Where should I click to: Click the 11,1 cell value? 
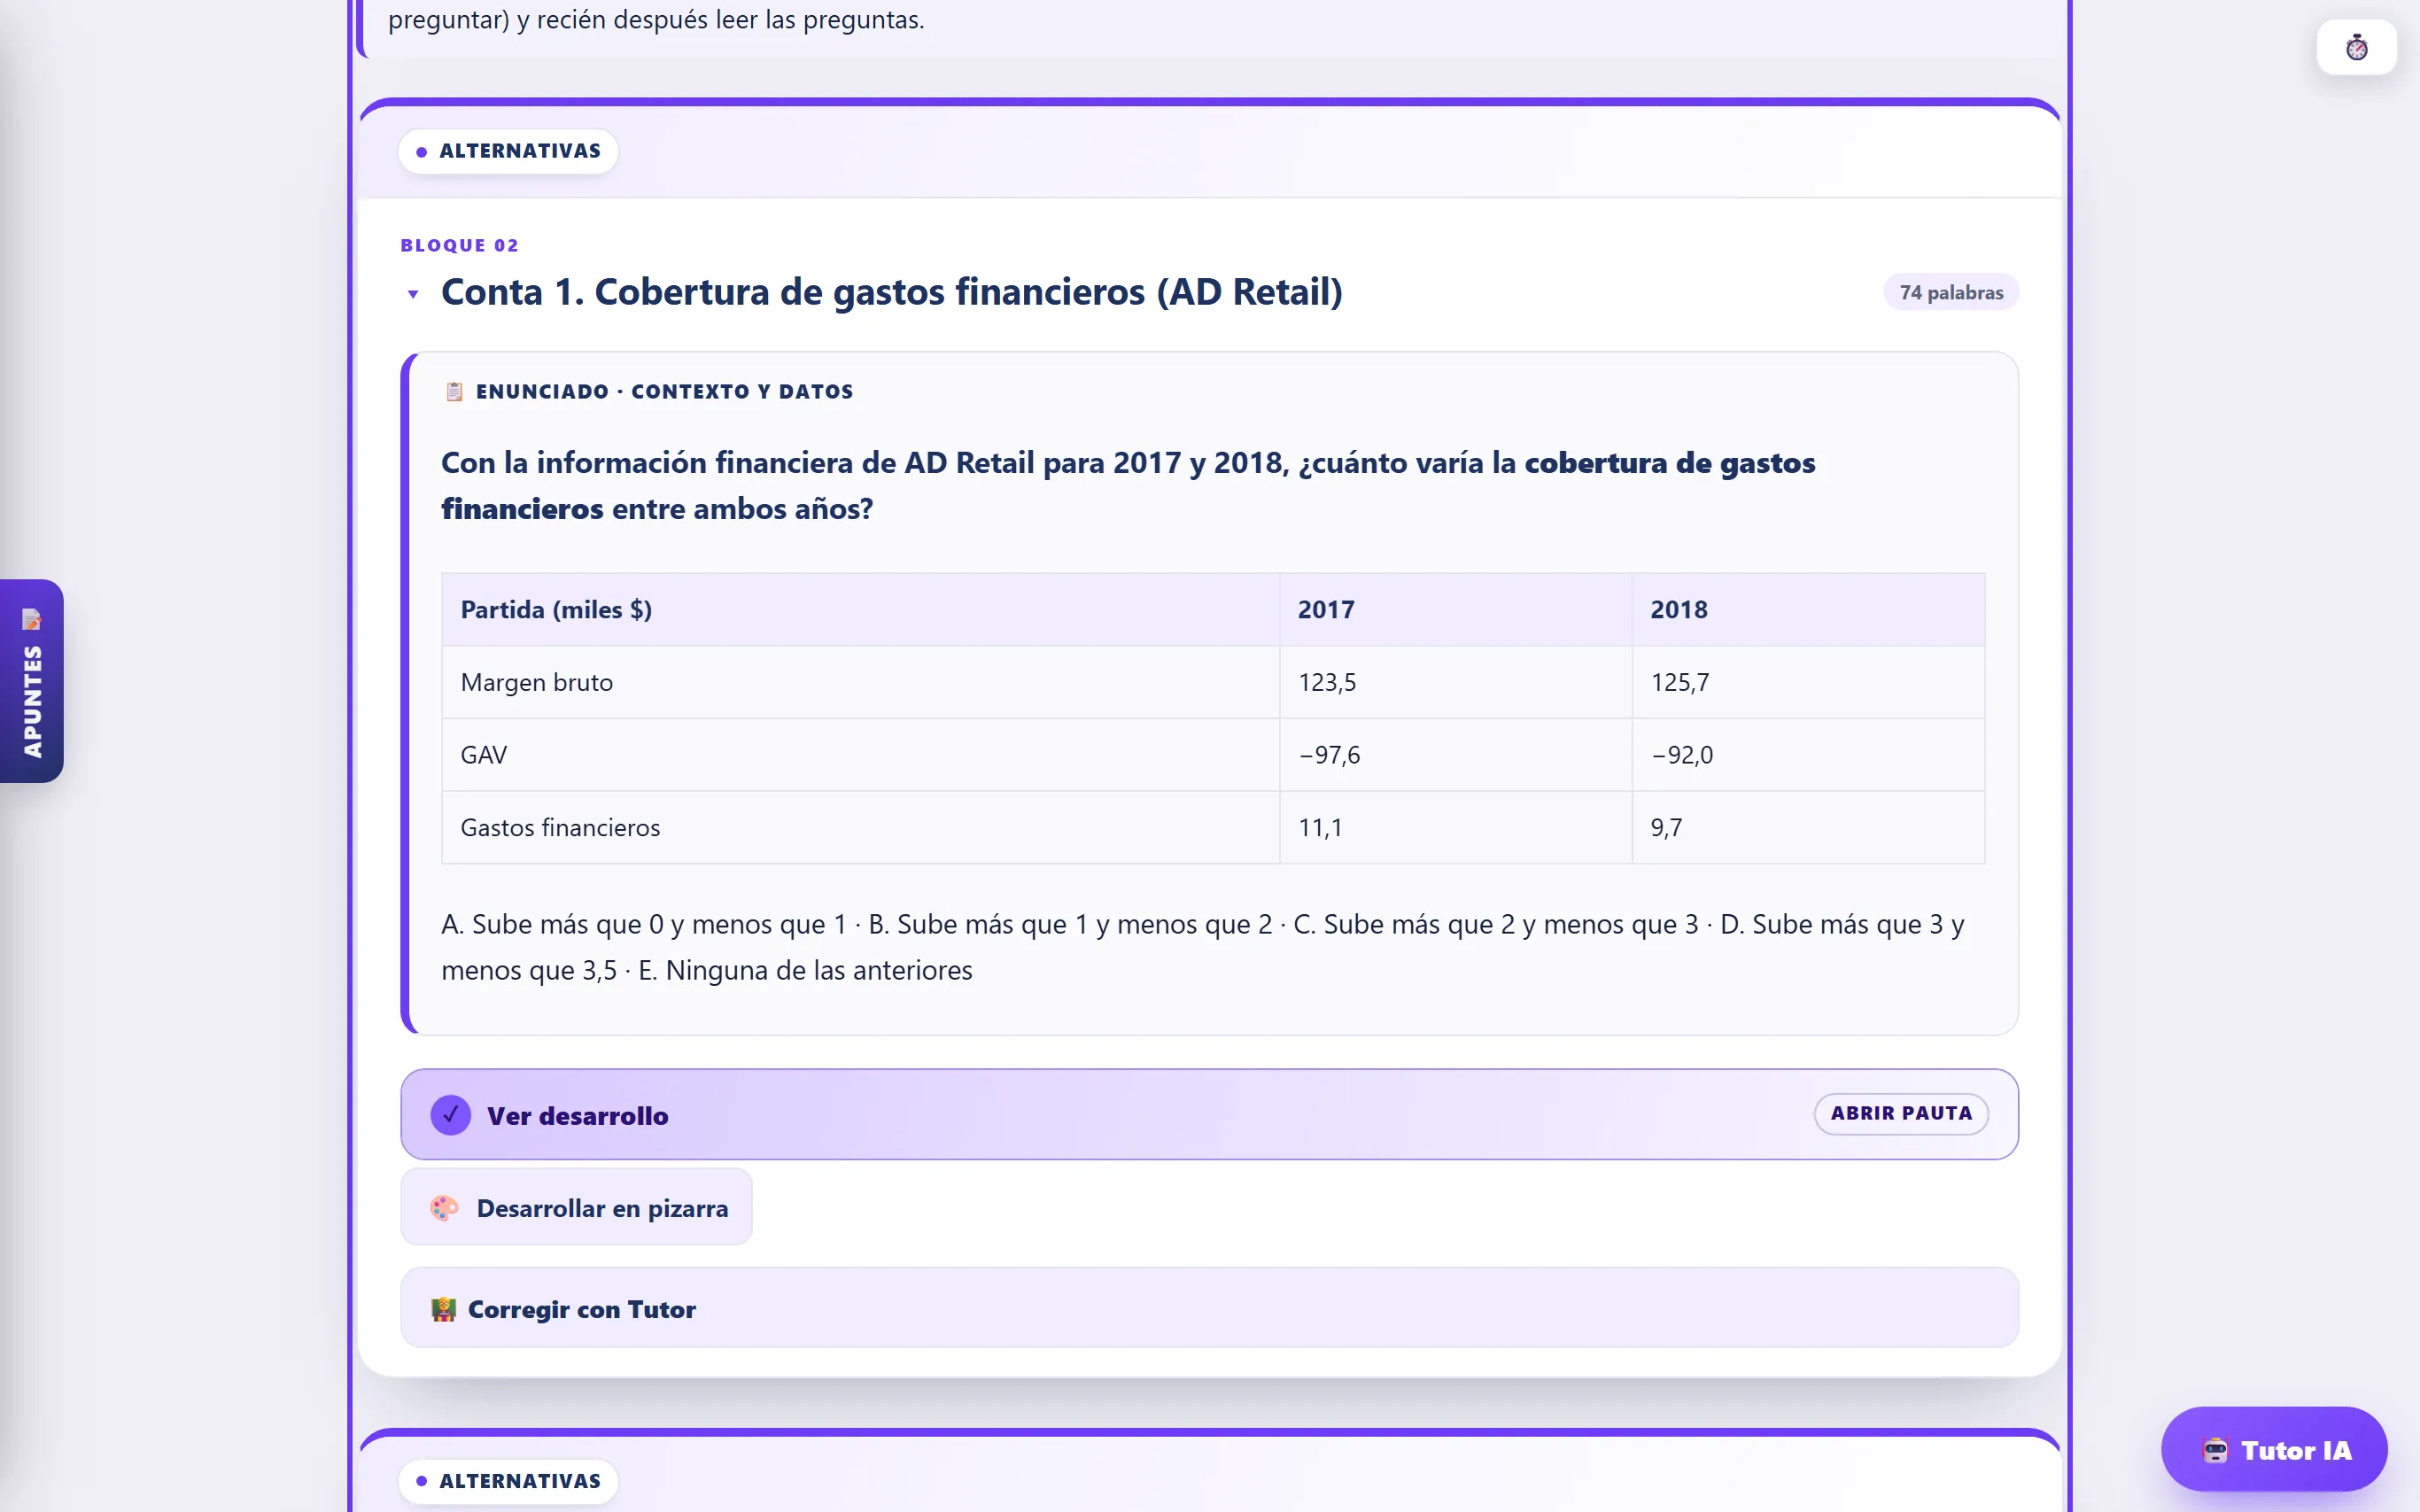[1320, 827]
